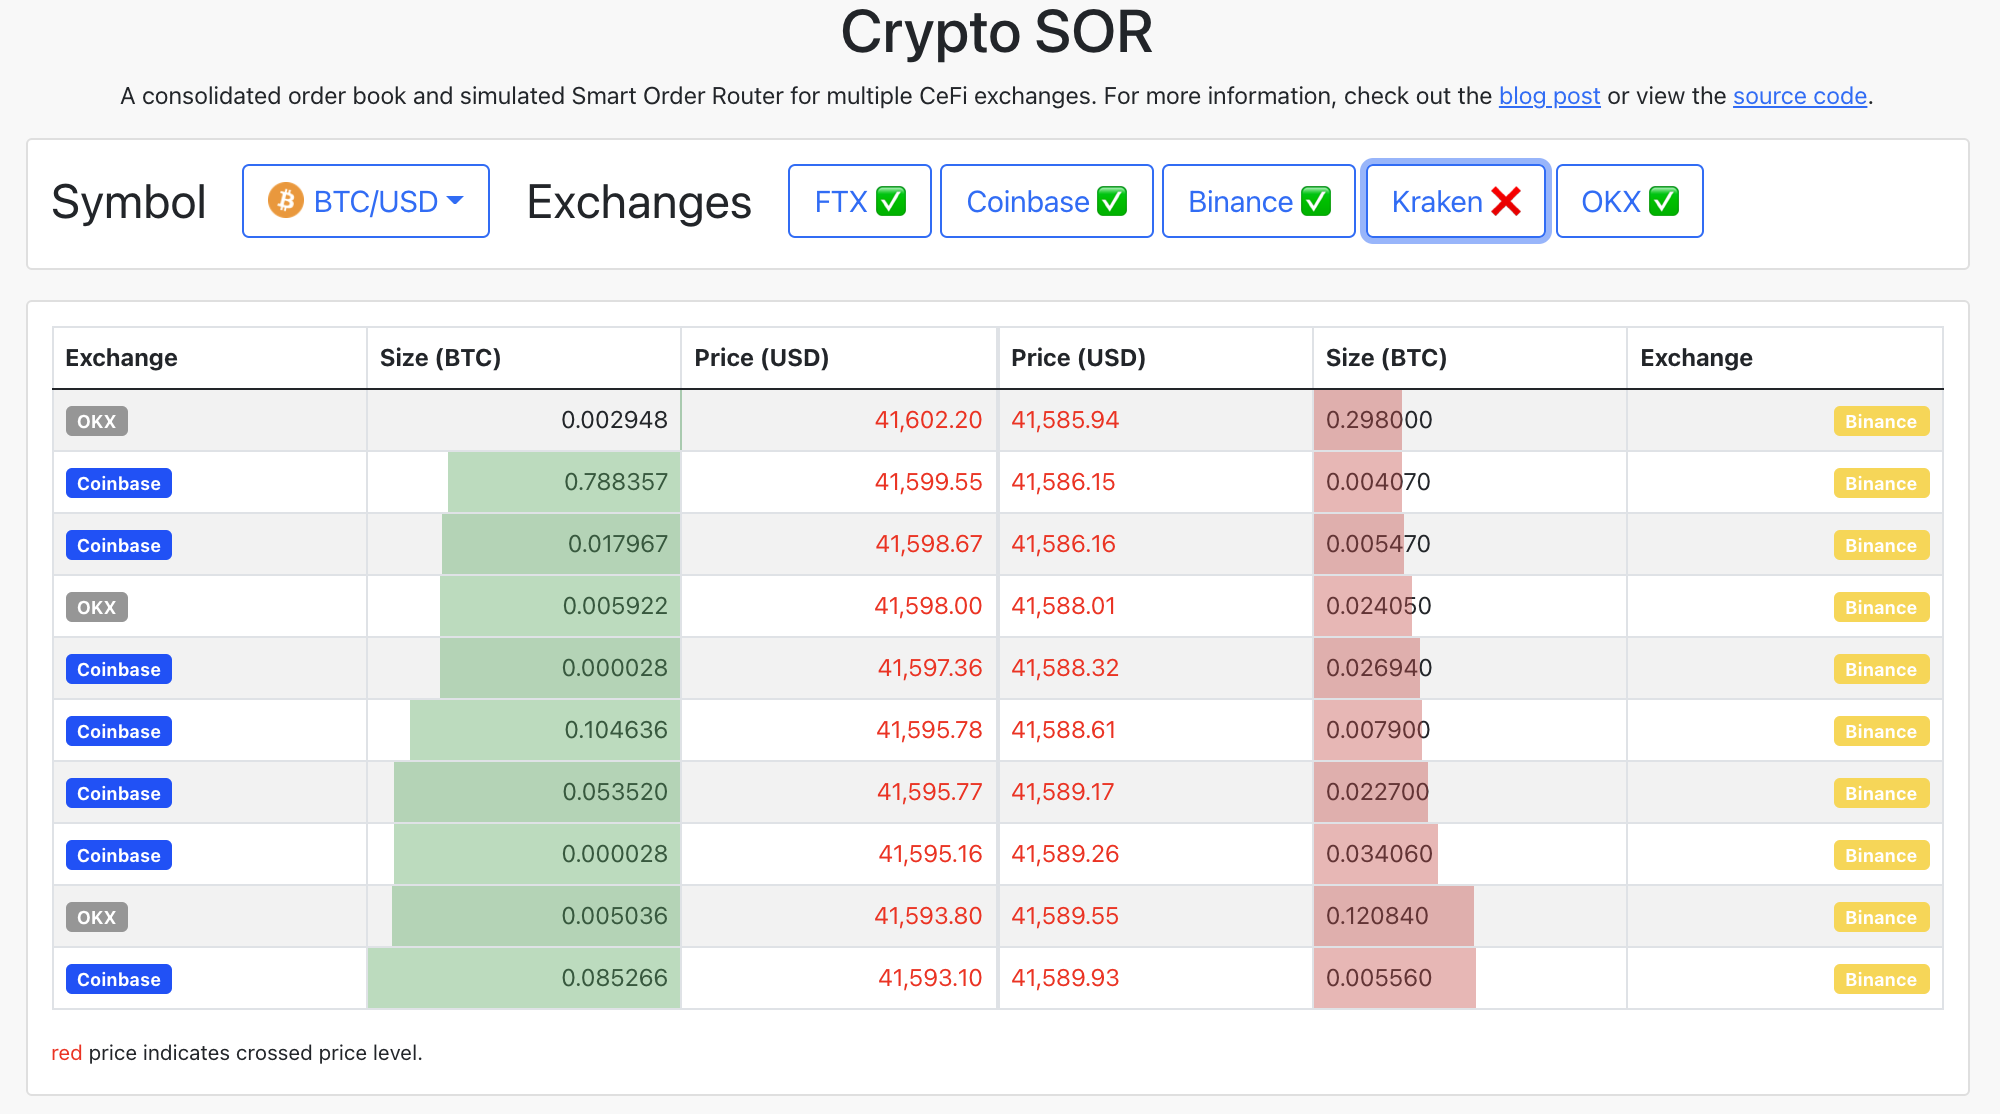Click the Binance badge in the 41,589.93 row
The image size is (2000, 1114).
(x=1881, y=979)
